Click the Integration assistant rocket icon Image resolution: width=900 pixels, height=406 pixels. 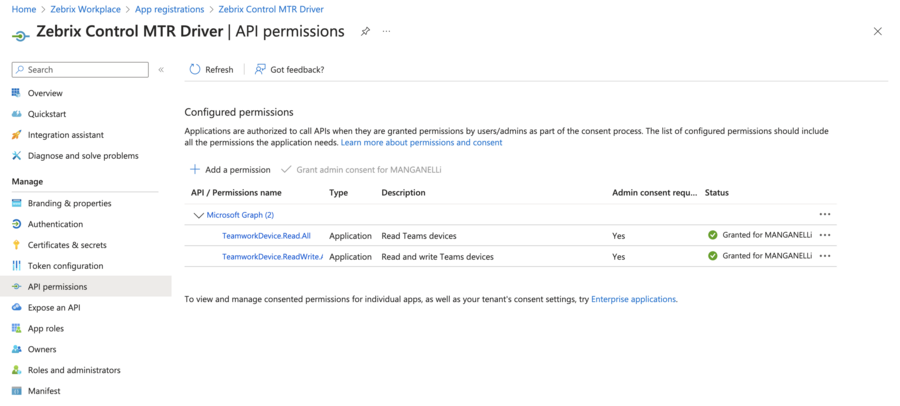17,135
